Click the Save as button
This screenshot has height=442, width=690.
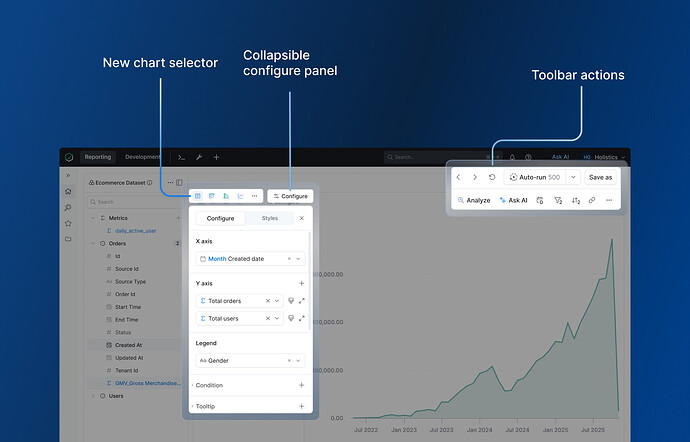pos(600,177)
